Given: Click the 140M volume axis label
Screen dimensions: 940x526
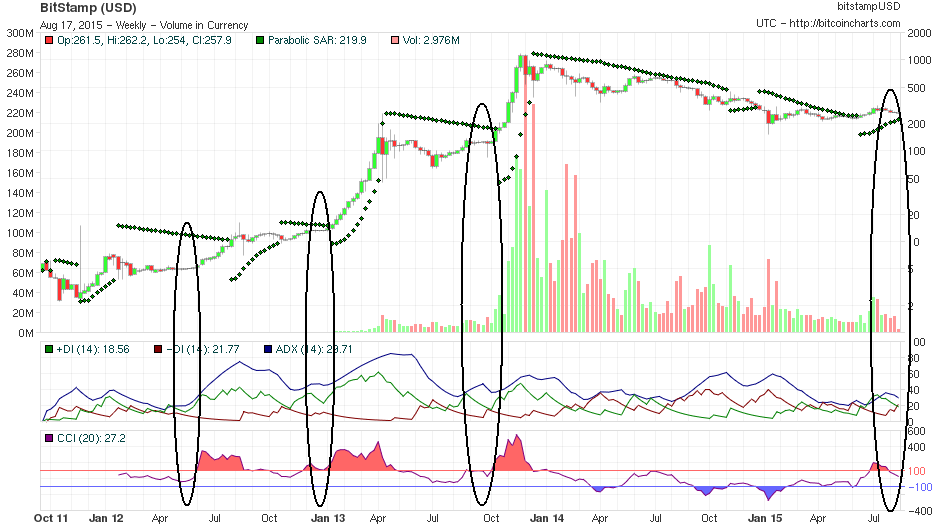Looking at the screenshot, I should click(20, 193).
